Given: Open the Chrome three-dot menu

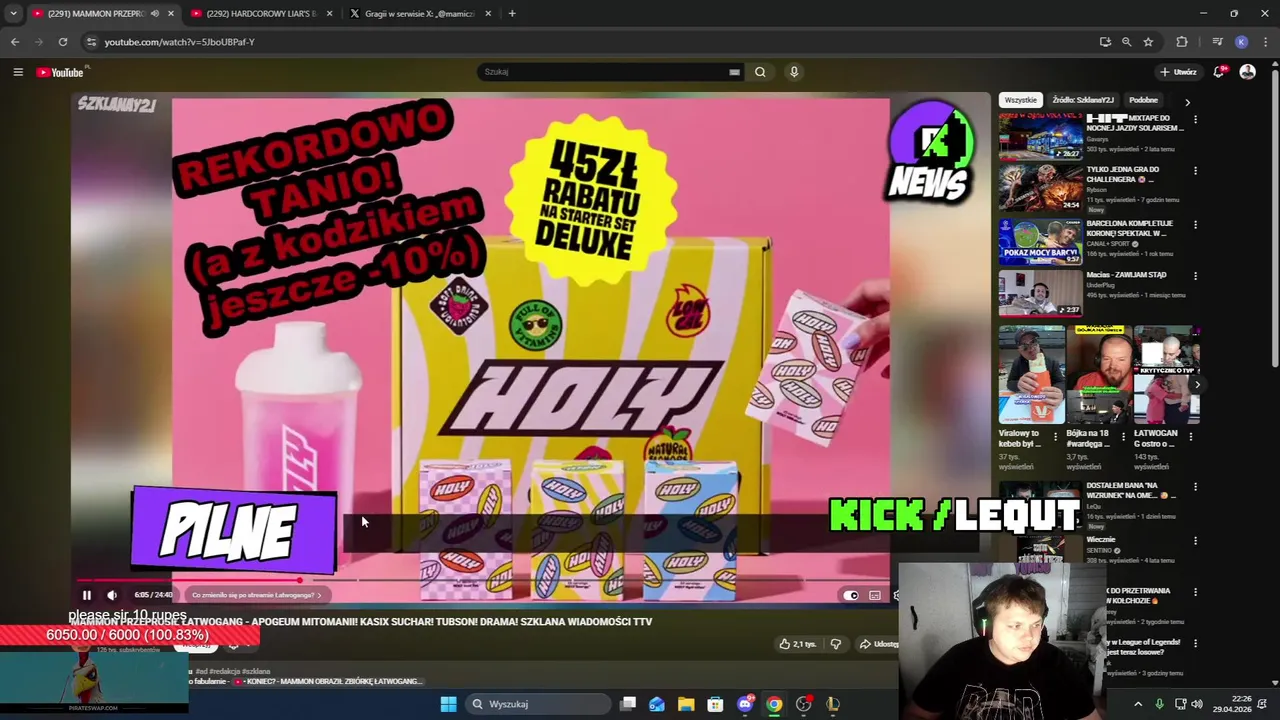Looking at the screenshot, I should pos(1266,42).
